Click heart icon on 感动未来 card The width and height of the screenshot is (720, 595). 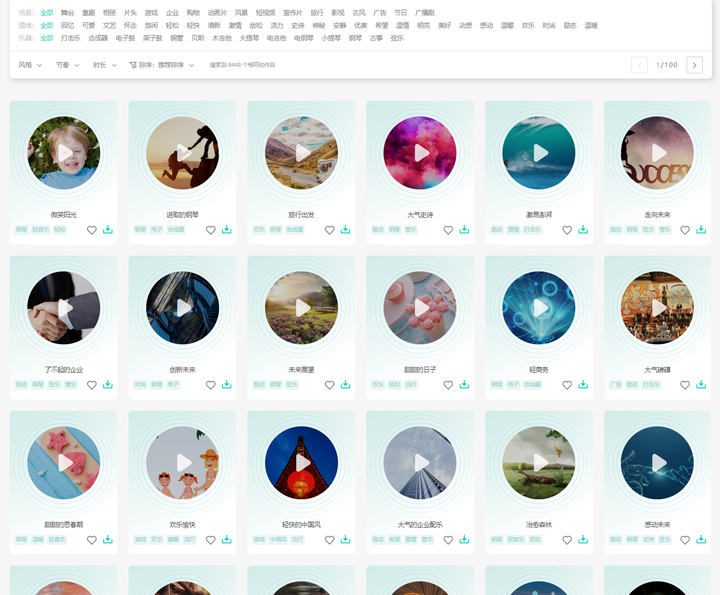[x=685, y=540]
